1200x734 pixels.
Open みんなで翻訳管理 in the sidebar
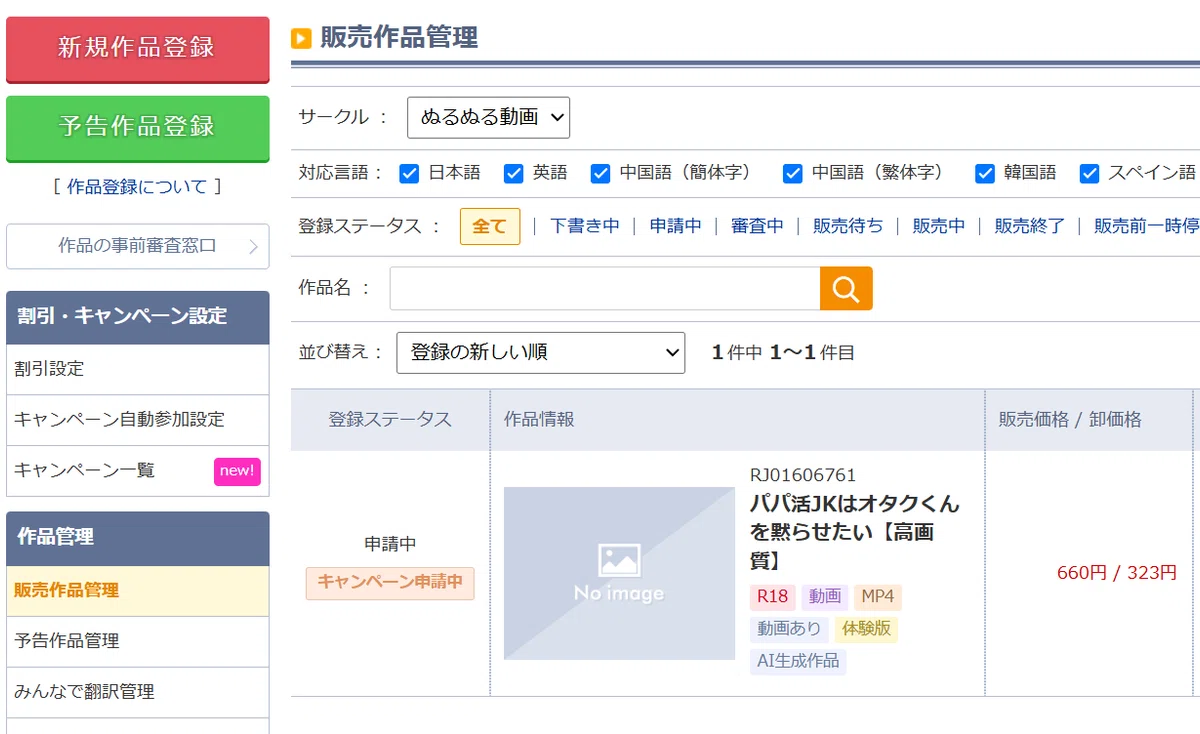(138, 692)
